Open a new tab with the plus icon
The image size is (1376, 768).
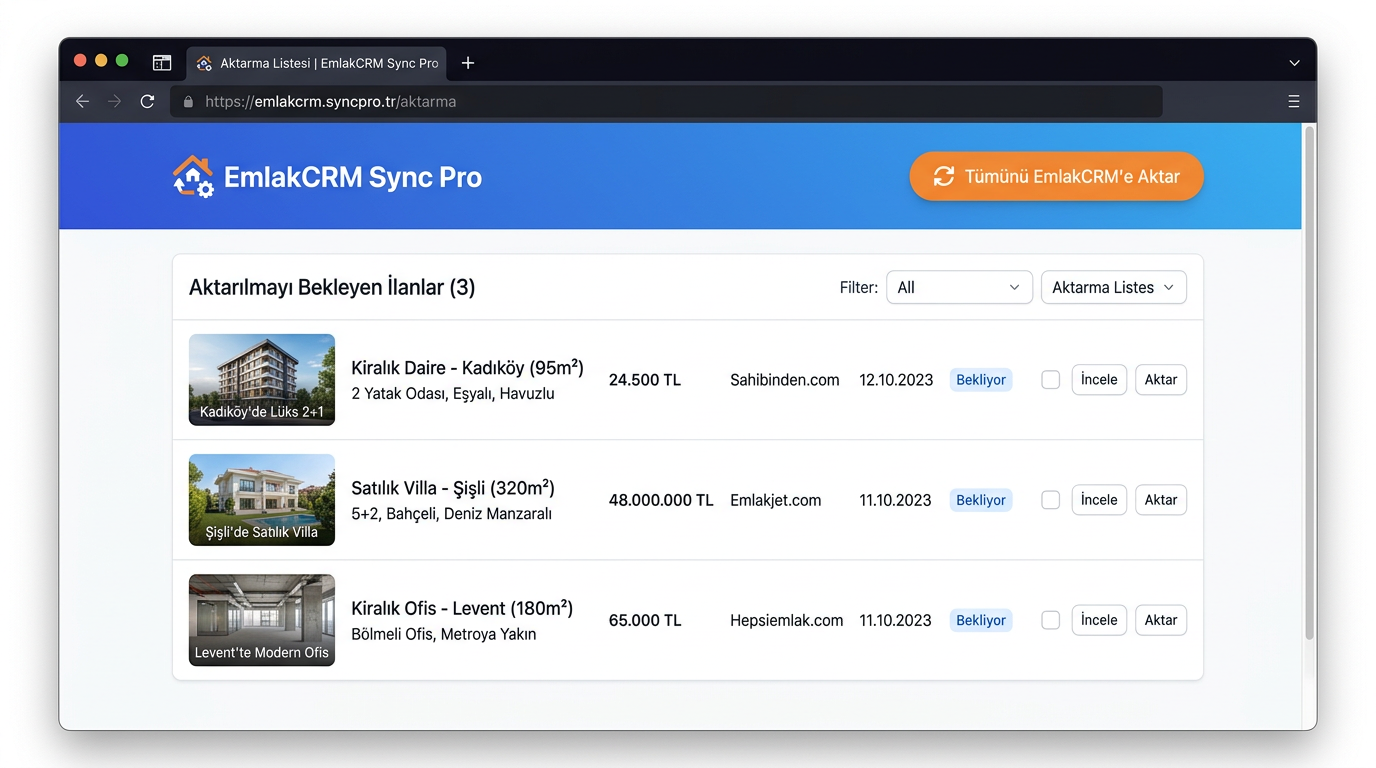468,63
